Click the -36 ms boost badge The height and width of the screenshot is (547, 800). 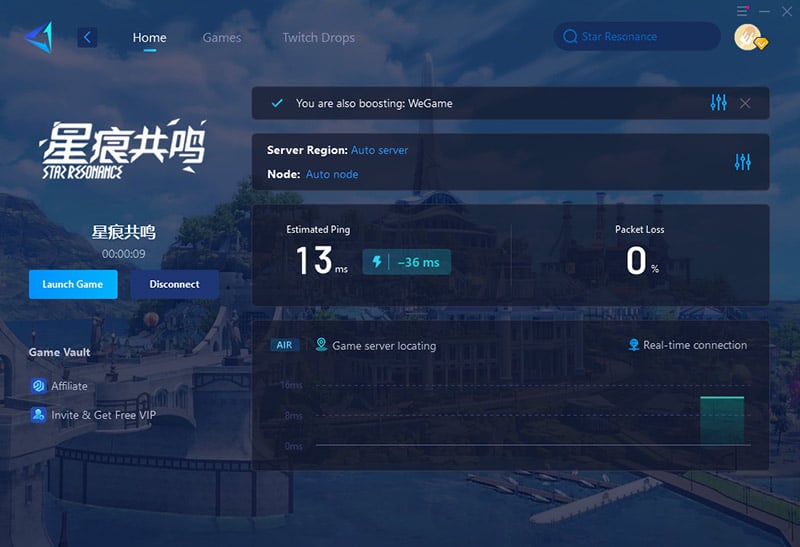407,262
